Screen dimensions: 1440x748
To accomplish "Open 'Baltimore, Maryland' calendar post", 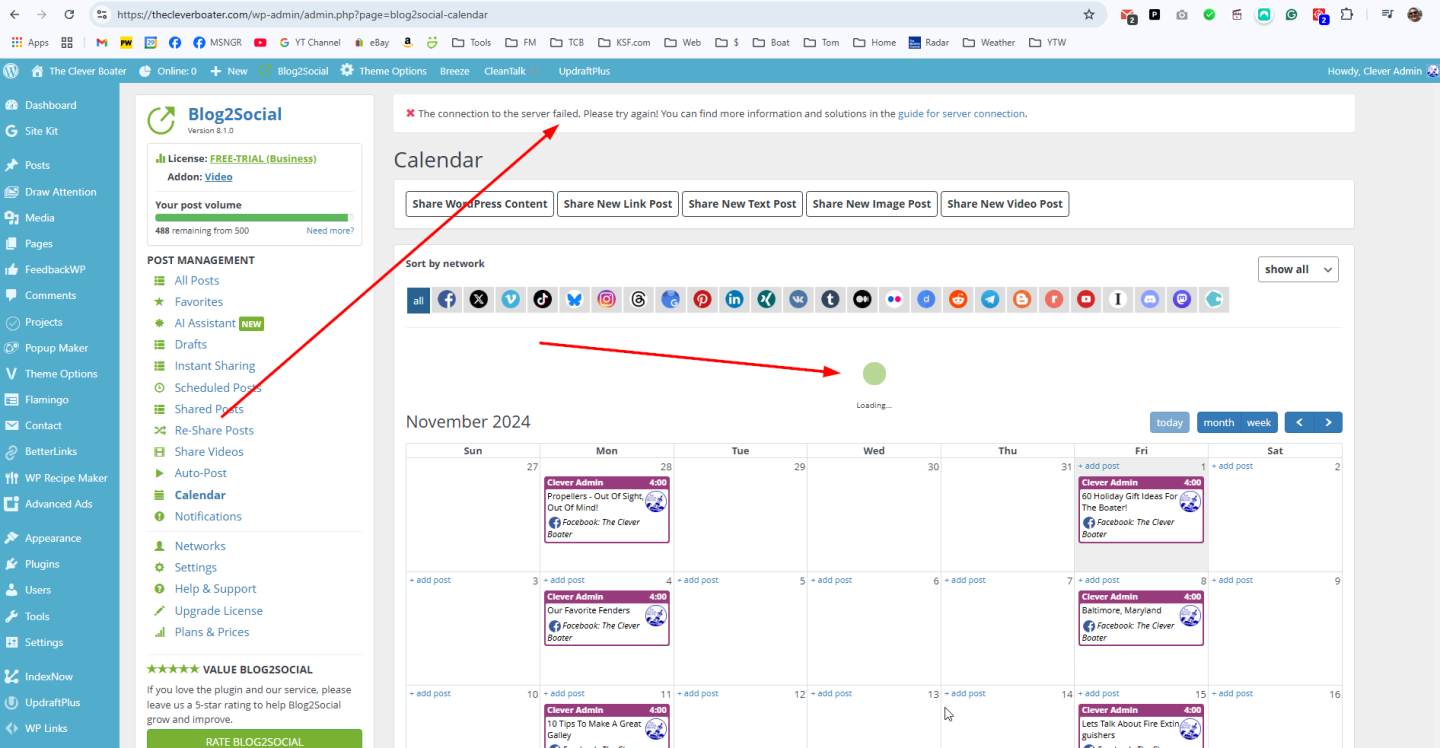I will point(1141,619).
